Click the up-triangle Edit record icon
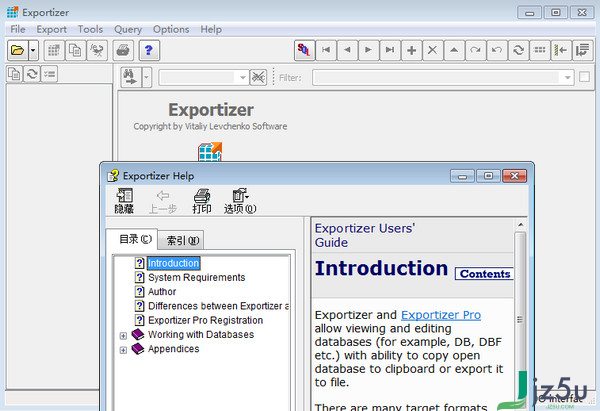The image size is (600, 411). click(x=454, y=50)
